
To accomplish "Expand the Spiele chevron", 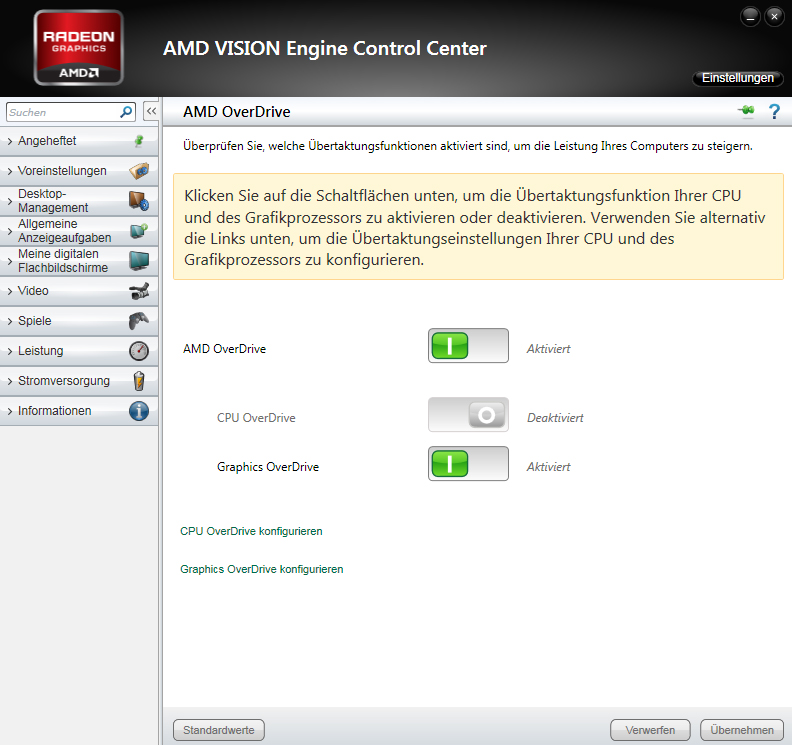I will [10, 321].
